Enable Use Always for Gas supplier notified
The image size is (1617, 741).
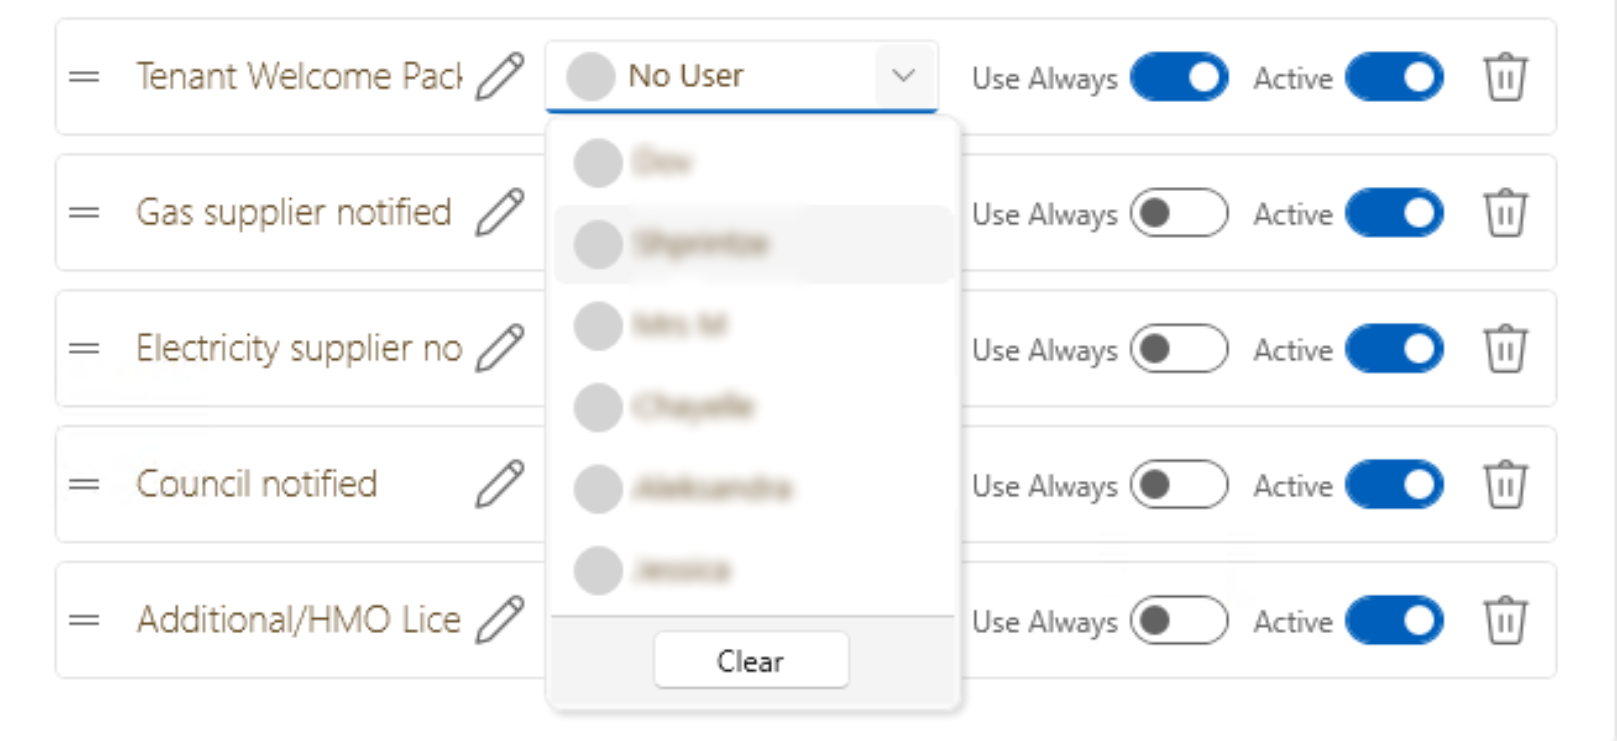pos(1179,213)
